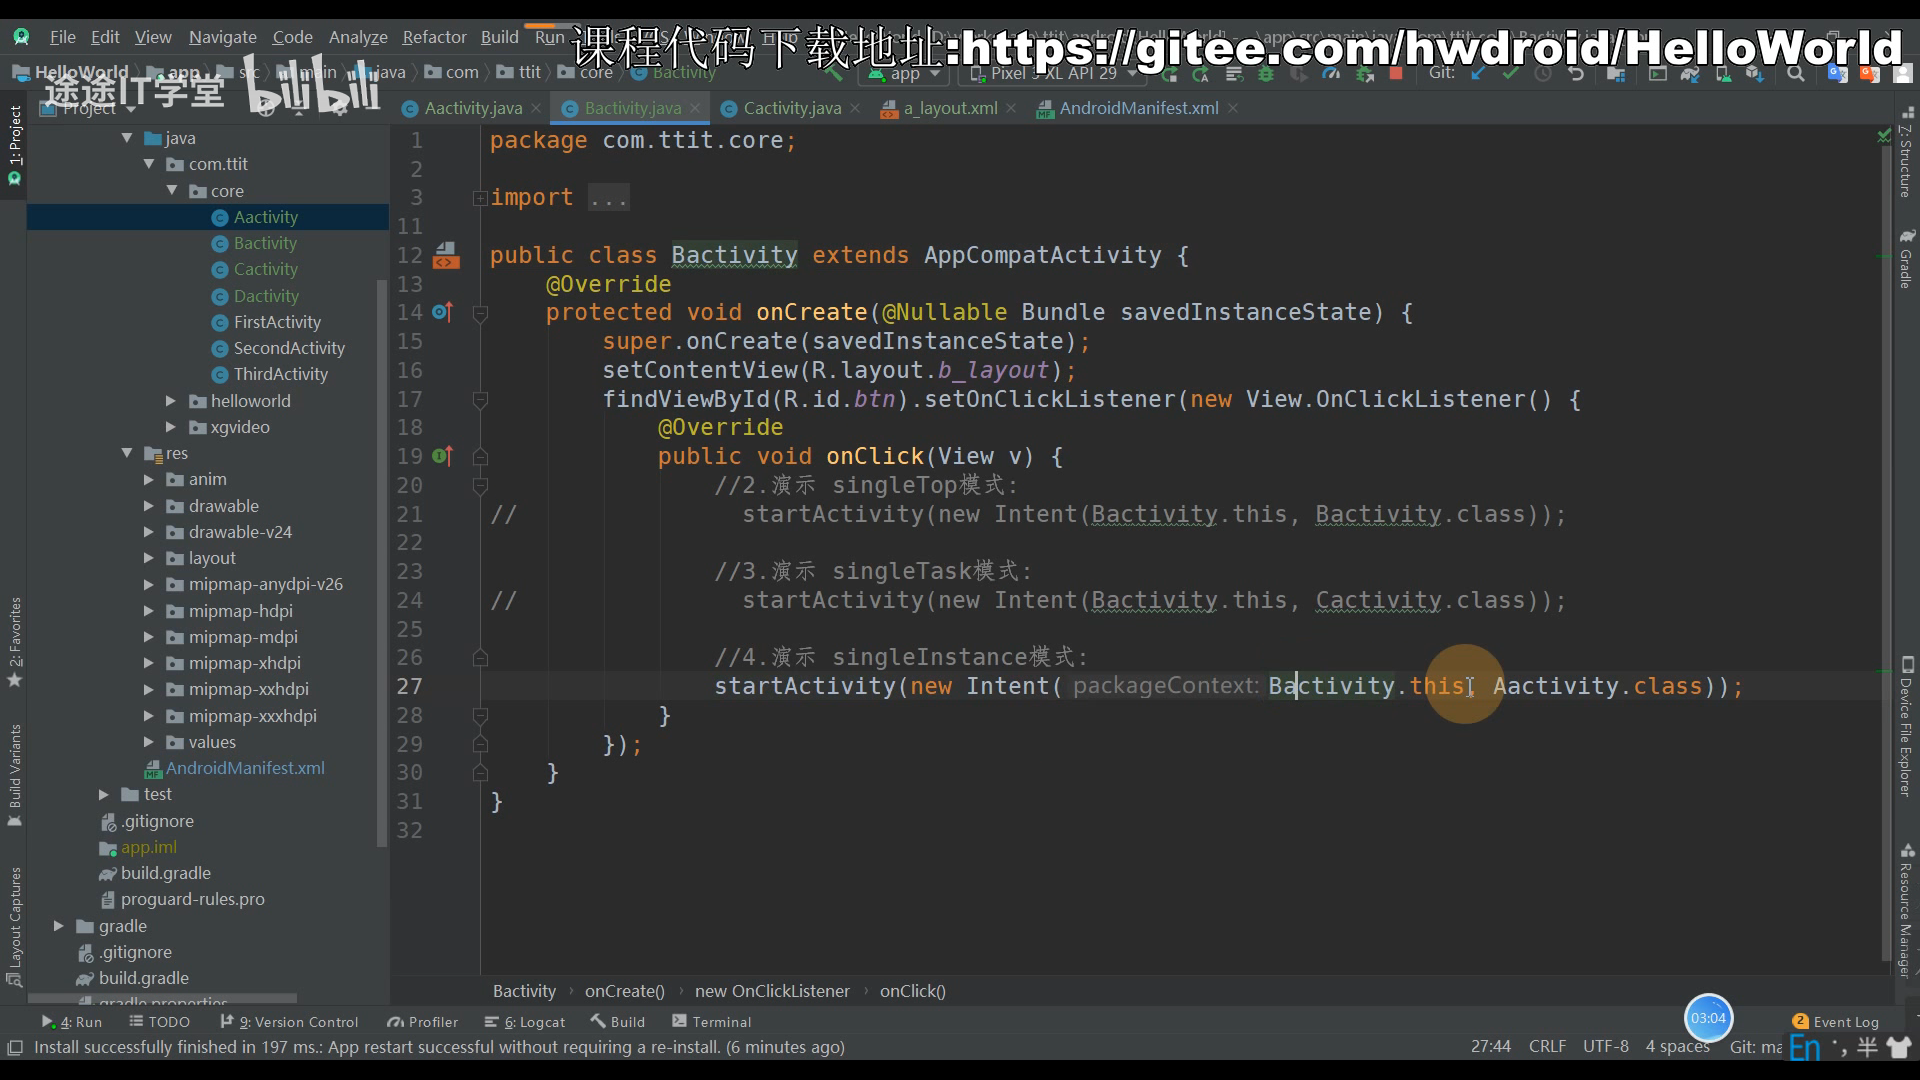This screenshot has width=1920, height=1080.
Task: Open the app run configuration dropdown
Action: click(x=905, y=74)
